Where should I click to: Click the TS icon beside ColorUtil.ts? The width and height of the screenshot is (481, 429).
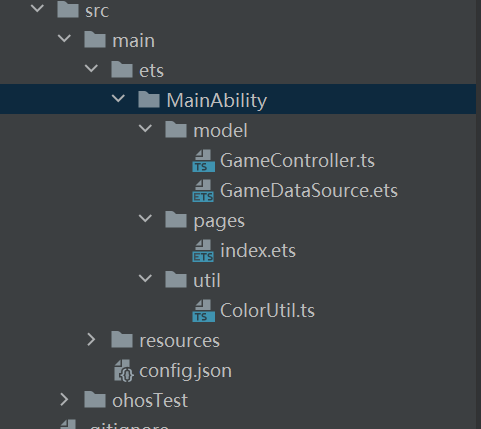point(203,311)
